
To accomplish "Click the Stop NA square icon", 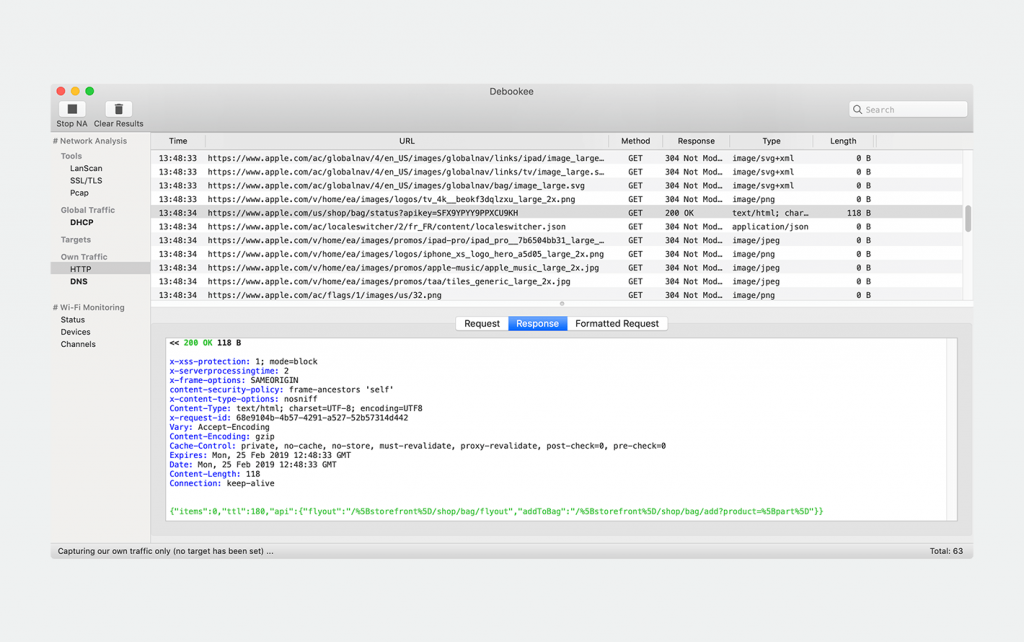I will click(72, 109).
